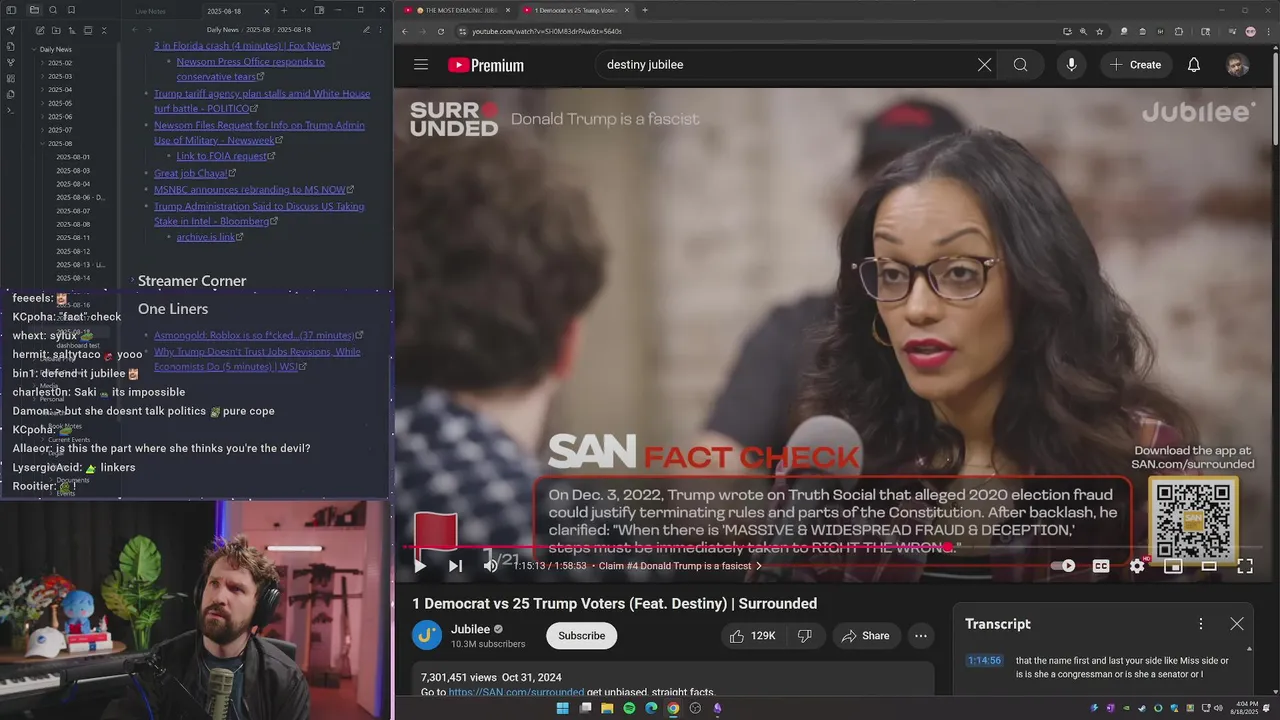Open MSNBC announces rebranding link
The height and width of the screenshot is (720, 1280).
[250, 189]
